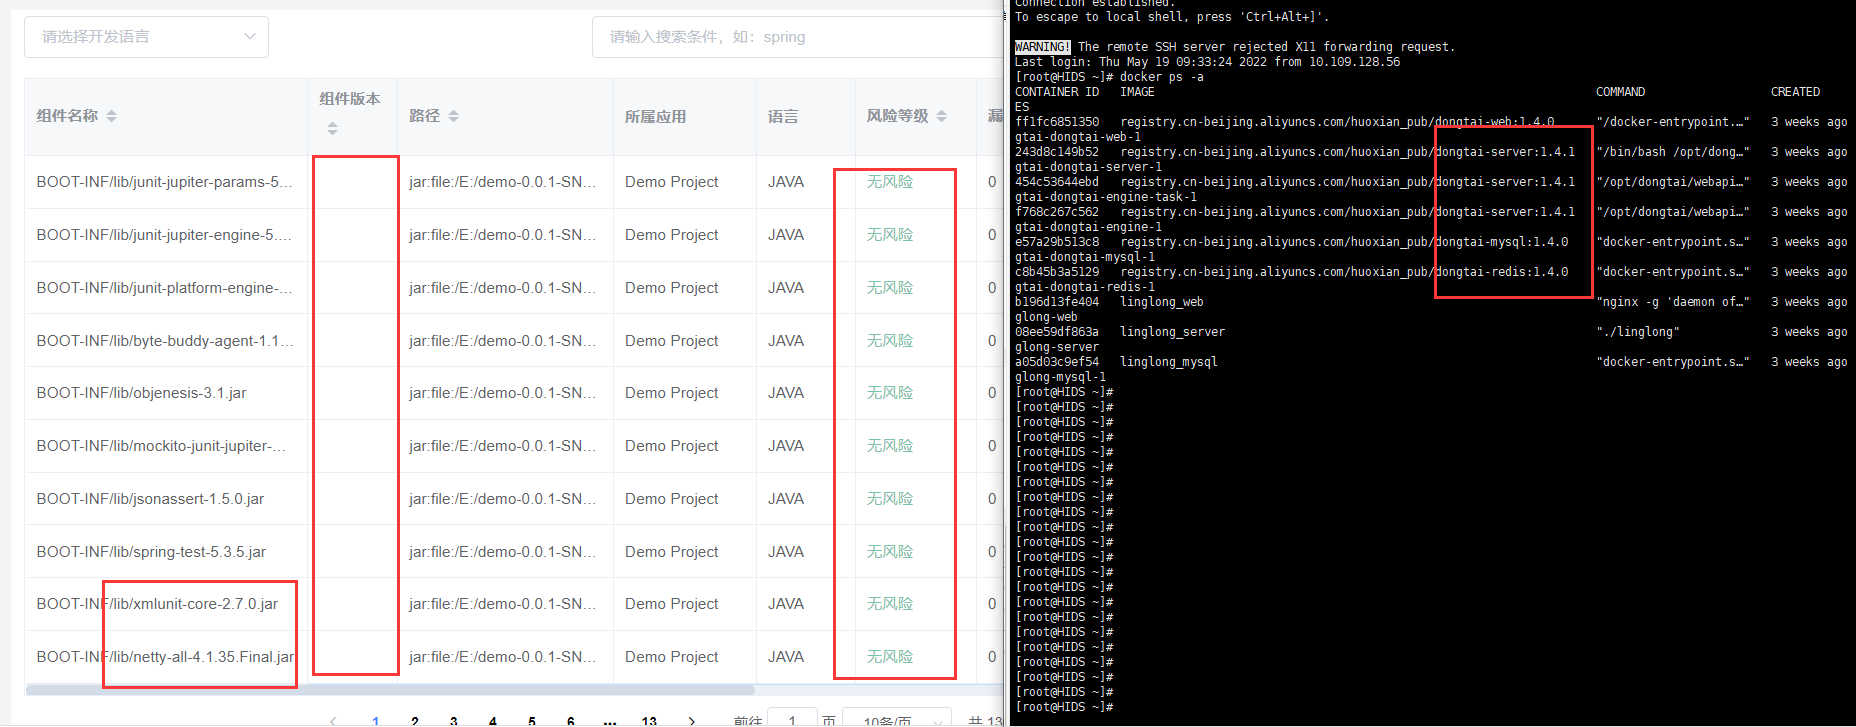This screenshot has height=727, width=1856.
Task: Click container ID ff1fc6851350 in terminal
Action: pos(1057,122)
